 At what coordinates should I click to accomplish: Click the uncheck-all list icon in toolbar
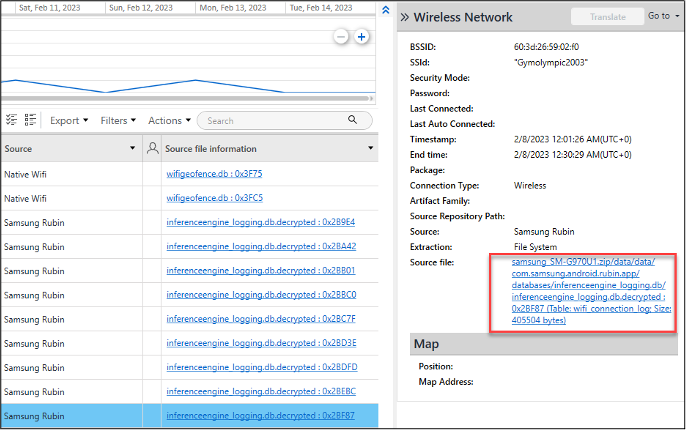click(31, 120)
